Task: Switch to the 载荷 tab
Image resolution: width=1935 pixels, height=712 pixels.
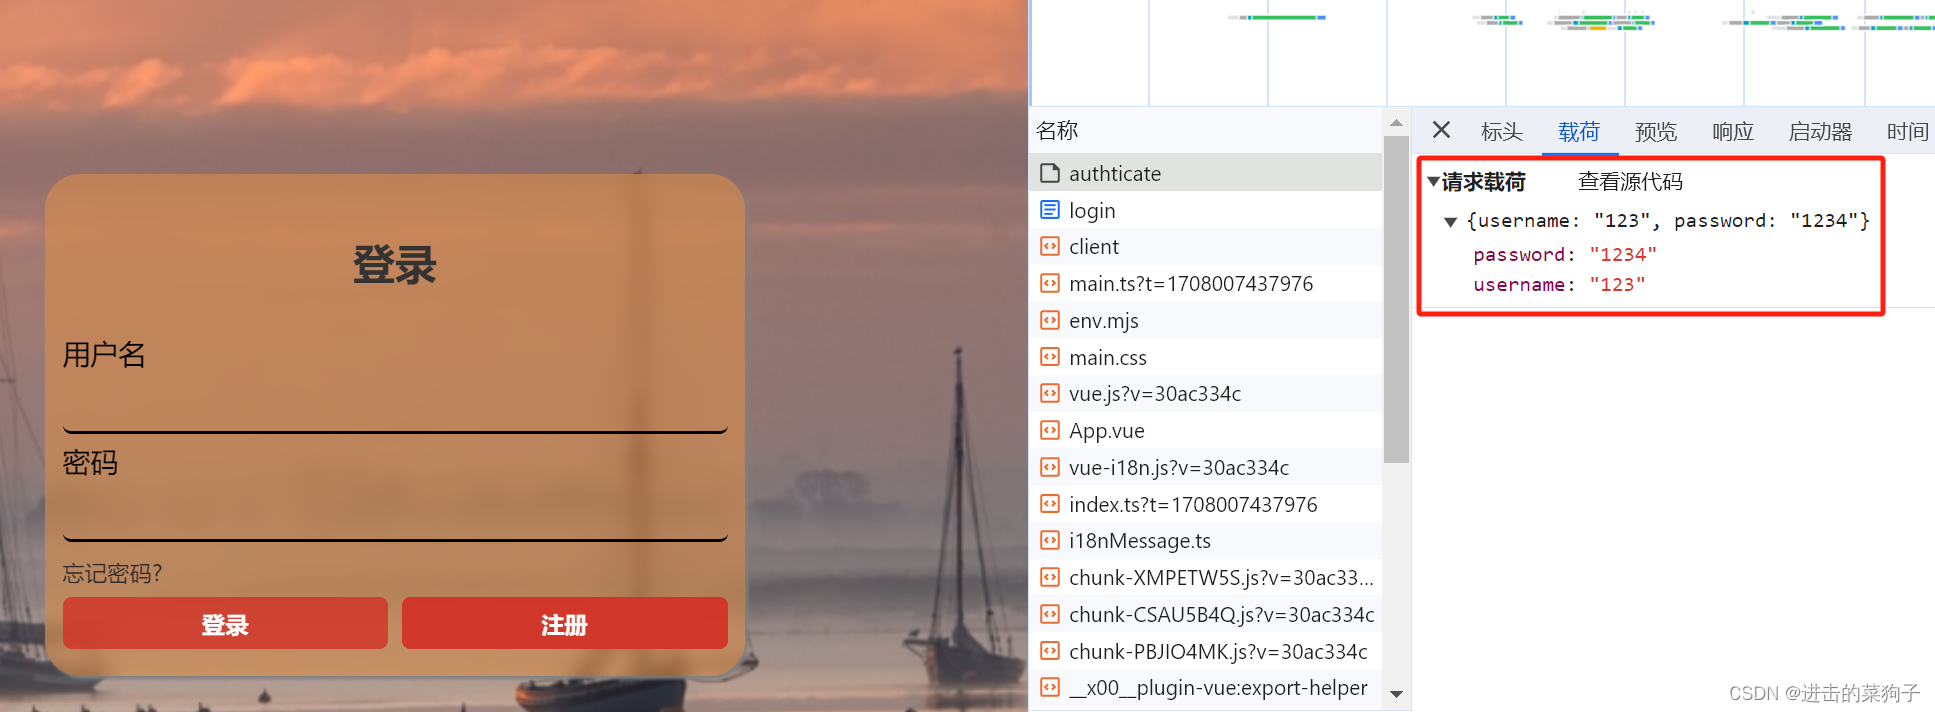Action: point(1579,131)
